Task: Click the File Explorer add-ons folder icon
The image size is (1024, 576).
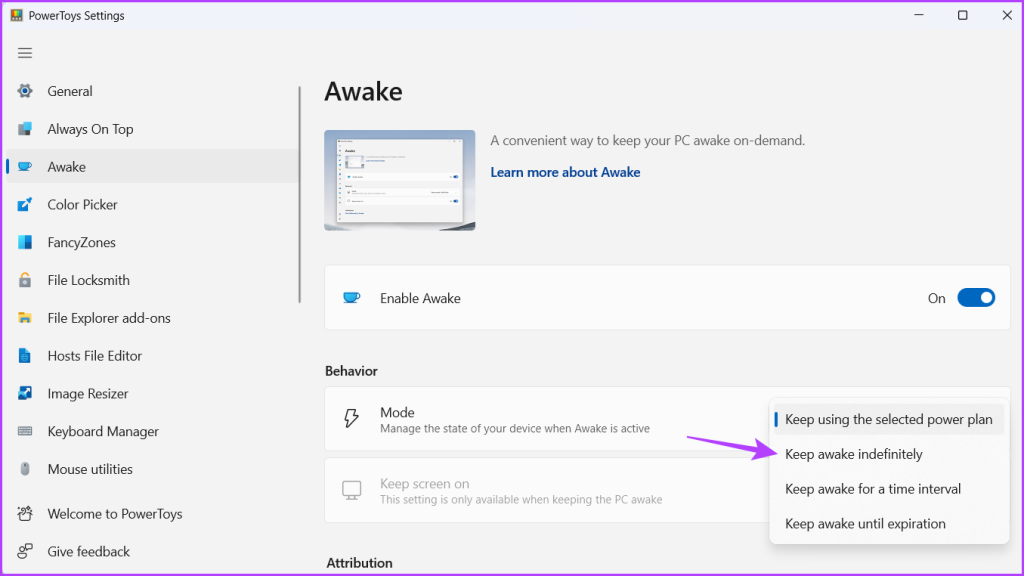Action: [25, 318]
